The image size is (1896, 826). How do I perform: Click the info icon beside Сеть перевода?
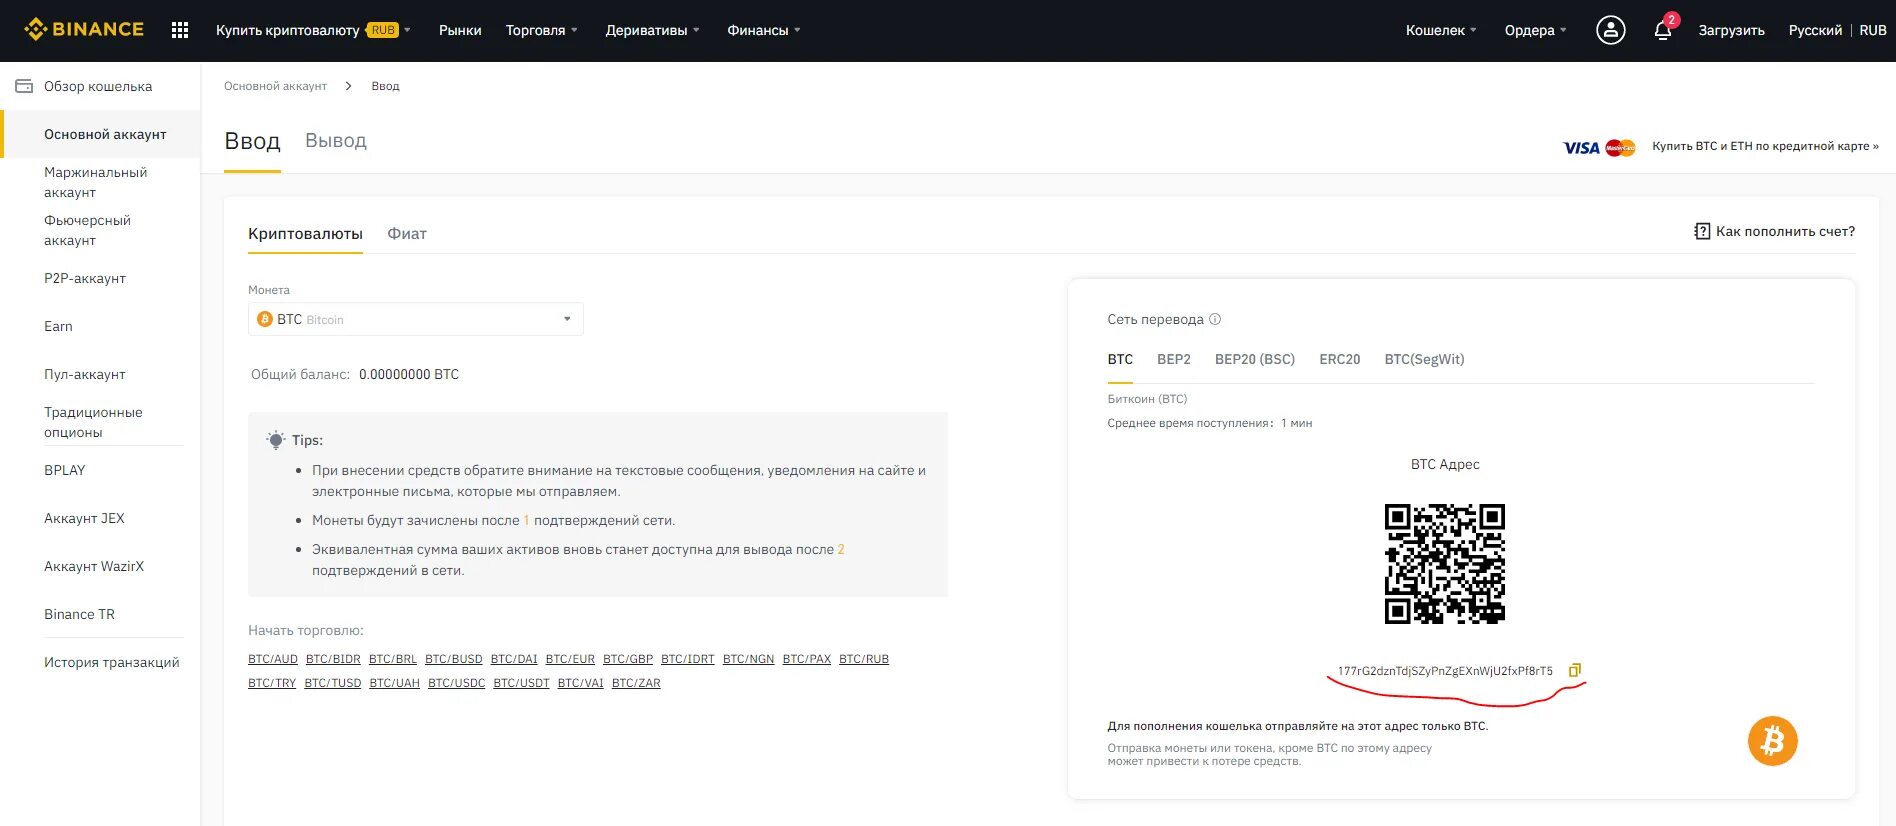[1215, 319]
